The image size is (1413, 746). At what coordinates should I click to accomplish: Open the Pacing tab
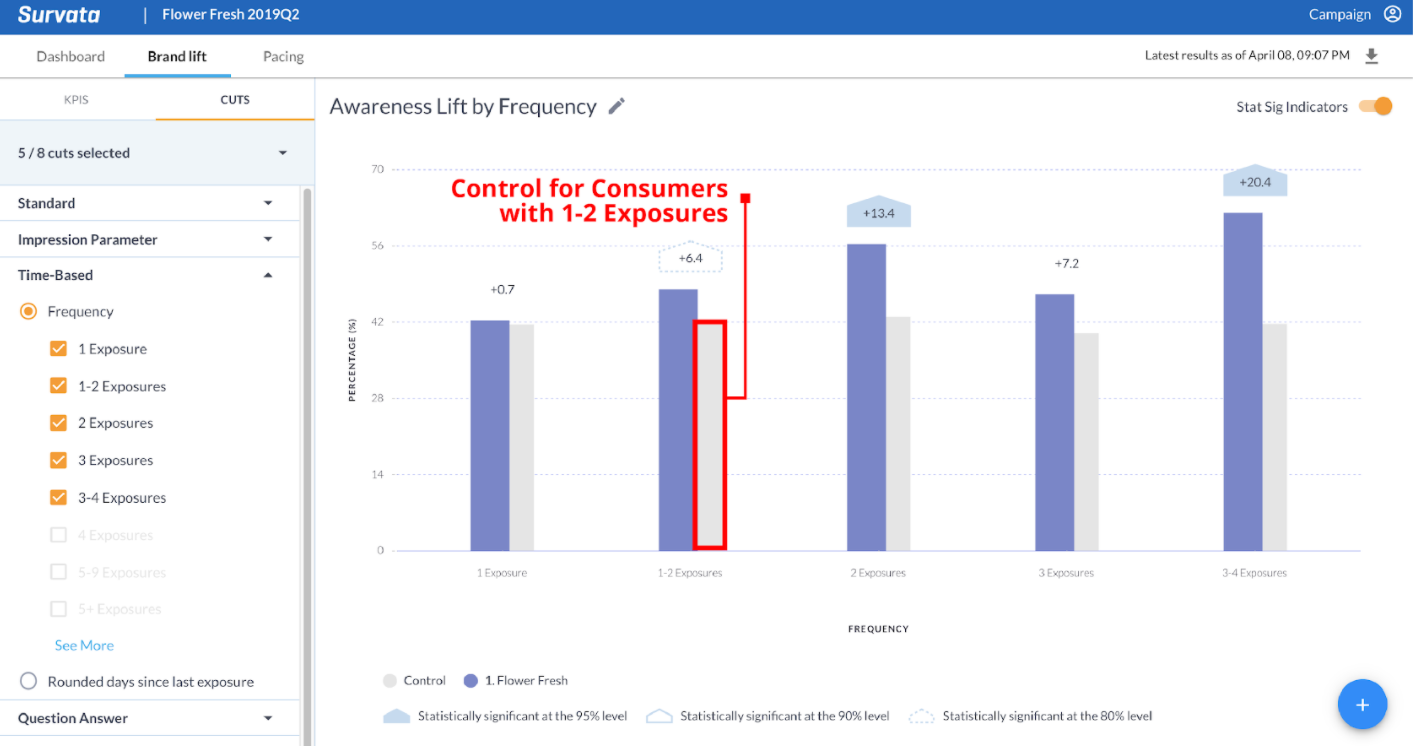point(283,56)
